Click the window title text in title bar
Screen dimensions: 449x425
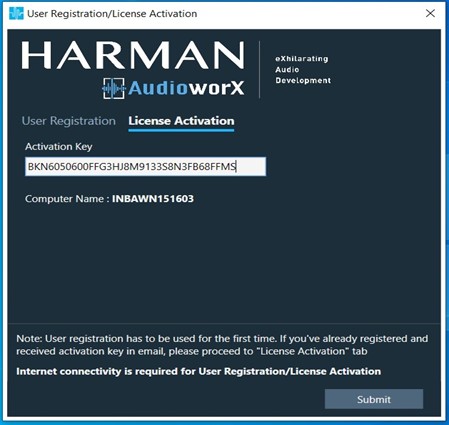112,14
